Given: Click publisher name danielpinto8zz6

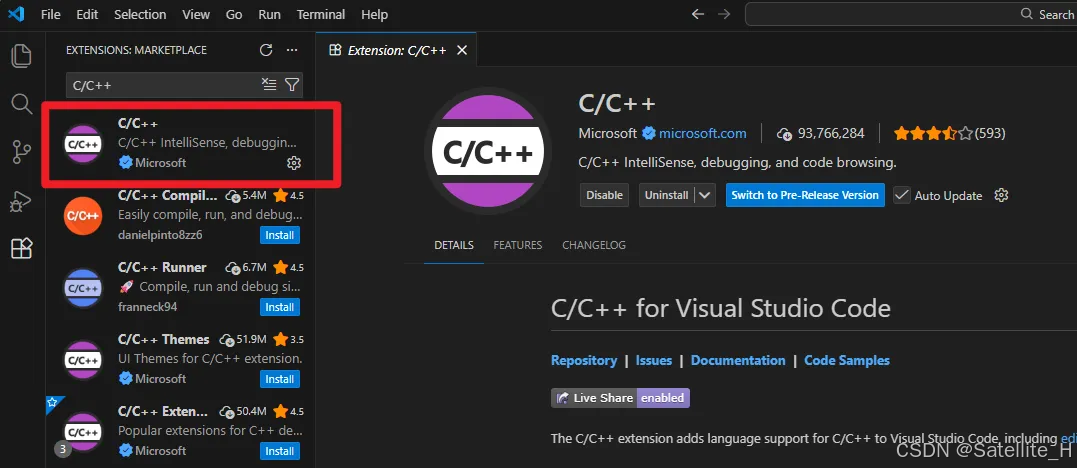Looking at the screenshot, I should click(x=160, y=235).
